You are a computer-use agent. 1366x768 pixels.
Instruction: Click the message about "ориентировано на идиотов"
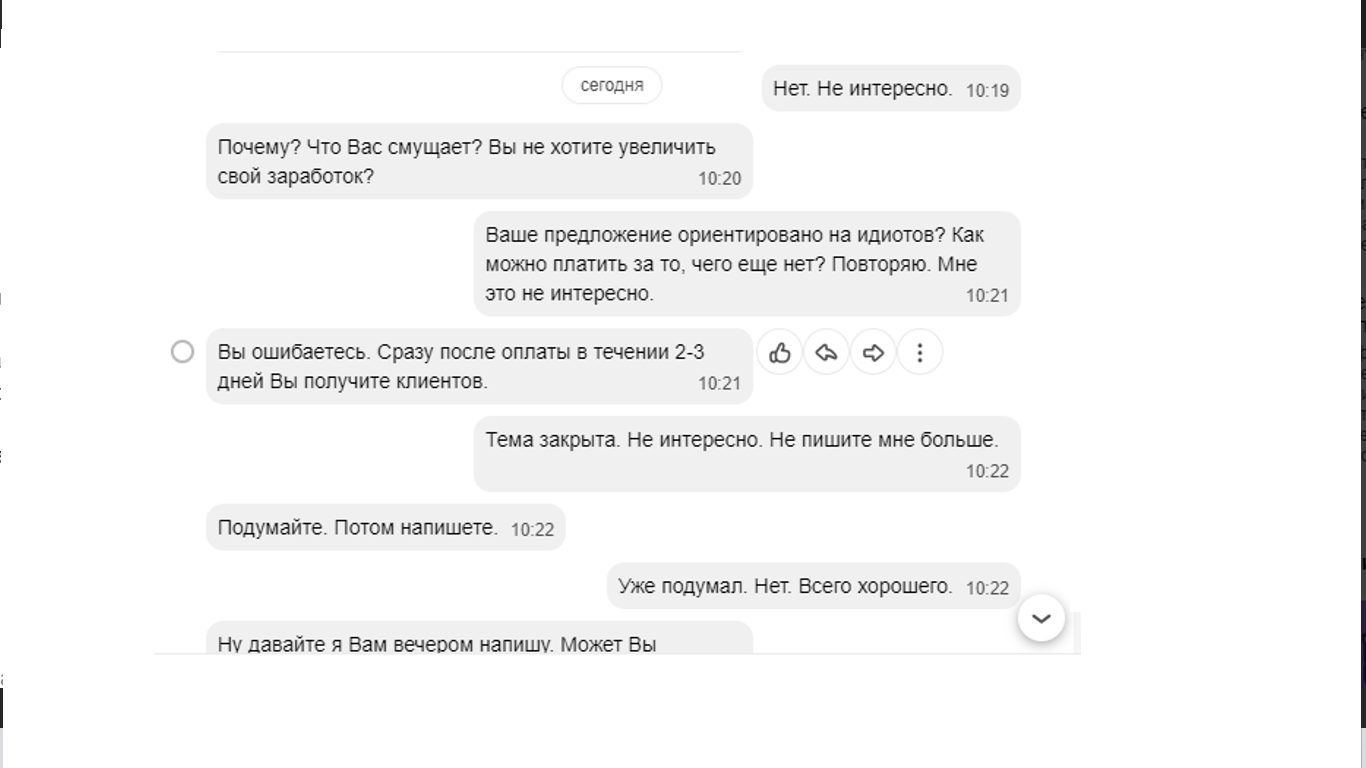pos(734,264)
